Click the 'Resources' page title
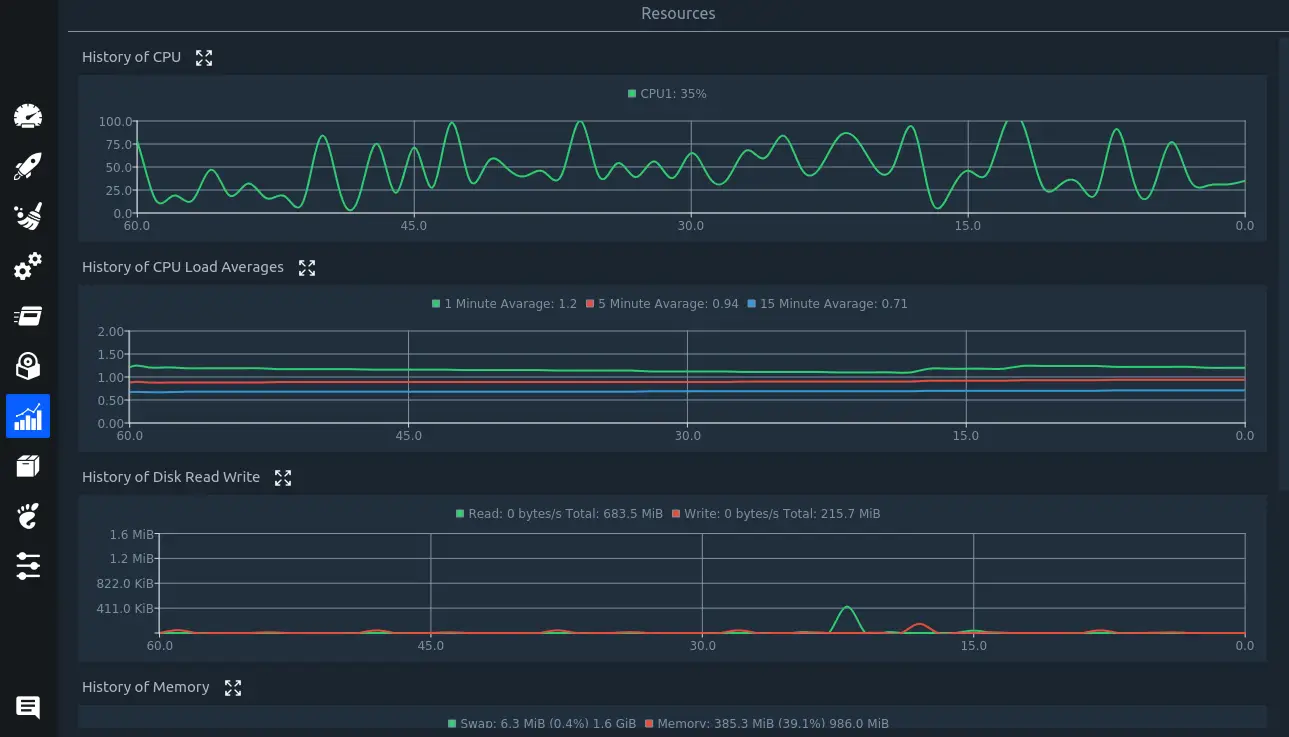 678,14
